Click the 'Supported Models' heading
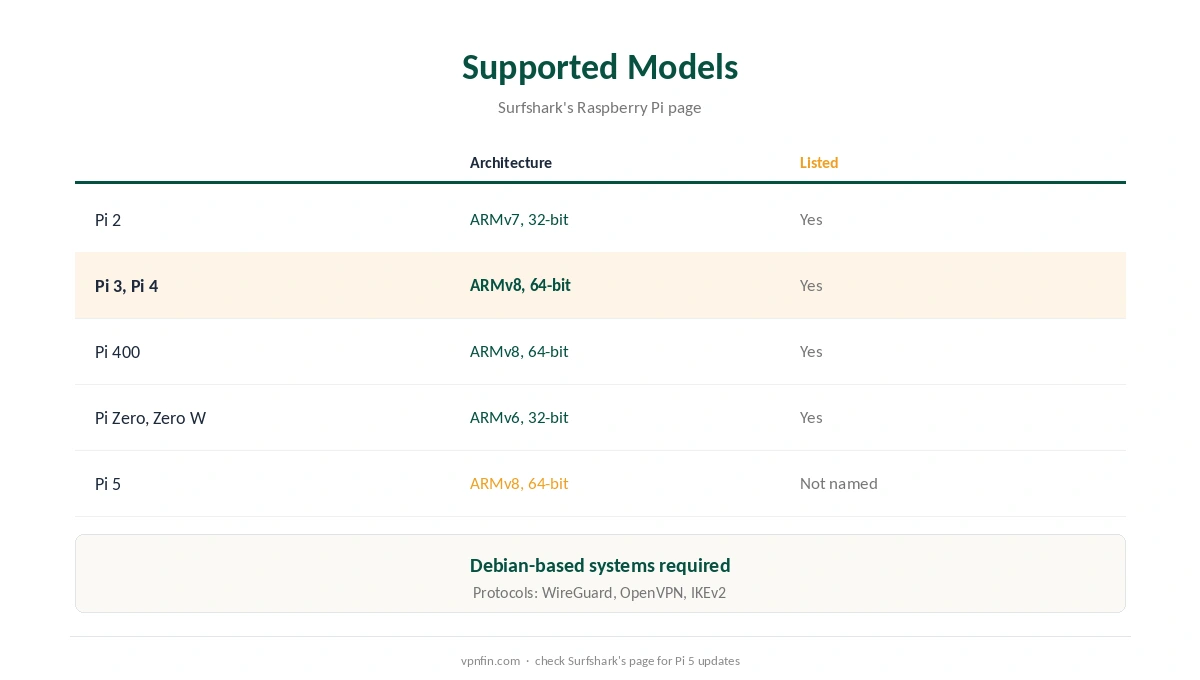This screenshot has height=680, width=1200. tap(600, 67)
